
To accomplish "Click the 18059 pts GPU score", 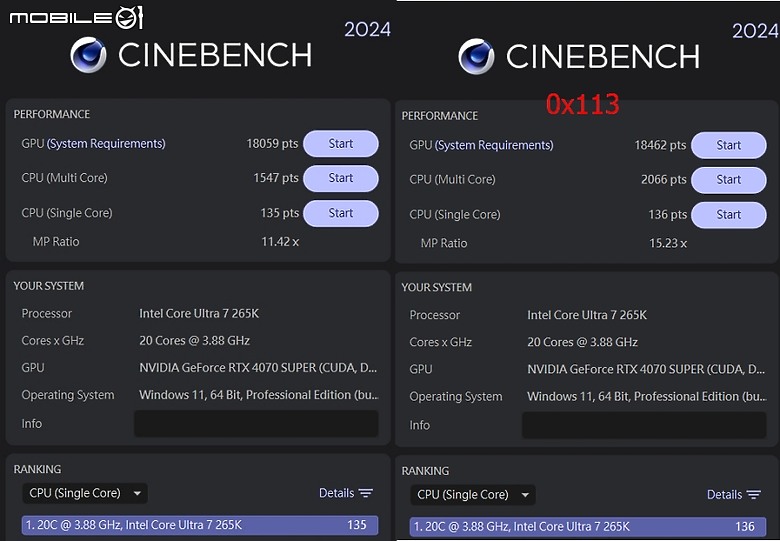I will pos(272,144).
